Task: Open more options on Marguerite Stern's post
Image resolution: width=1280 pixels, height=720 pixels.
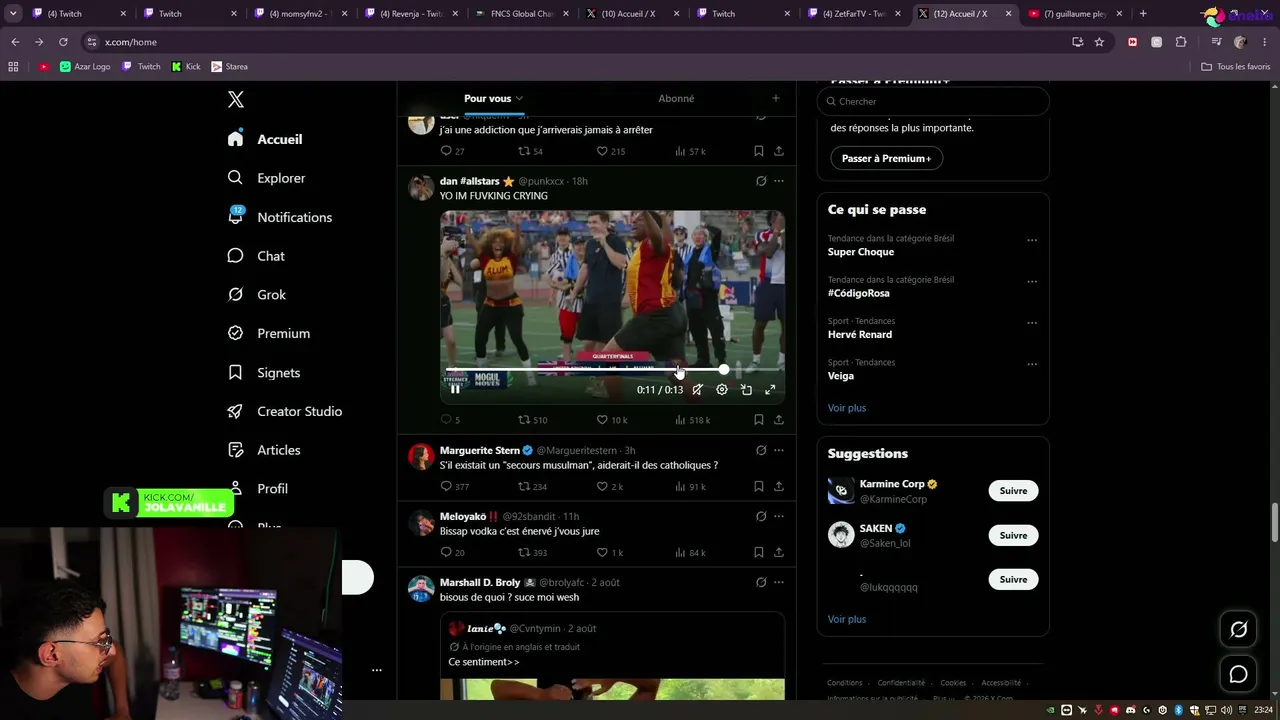Action: (779, 450)
